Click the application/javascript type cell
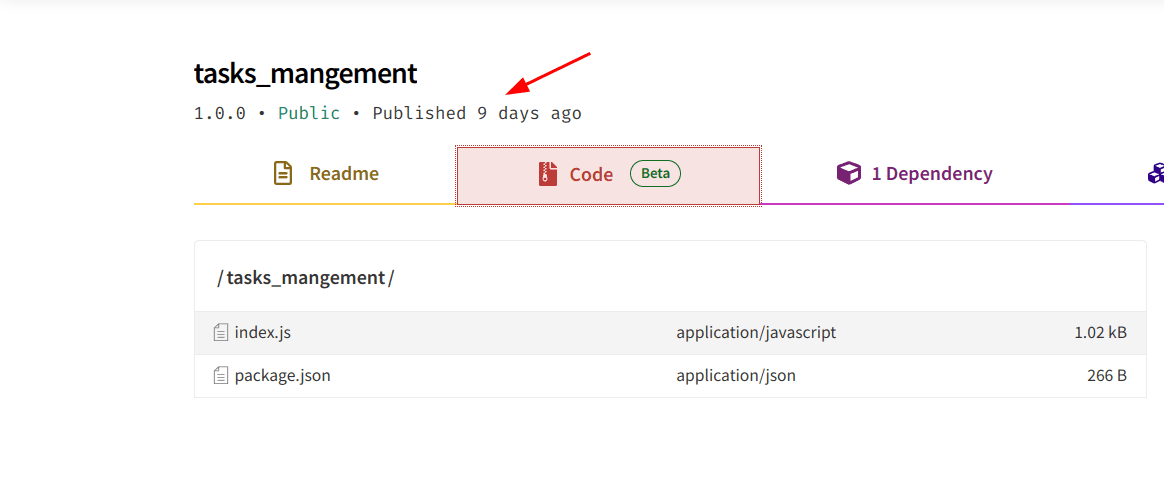 pos(756,332)
